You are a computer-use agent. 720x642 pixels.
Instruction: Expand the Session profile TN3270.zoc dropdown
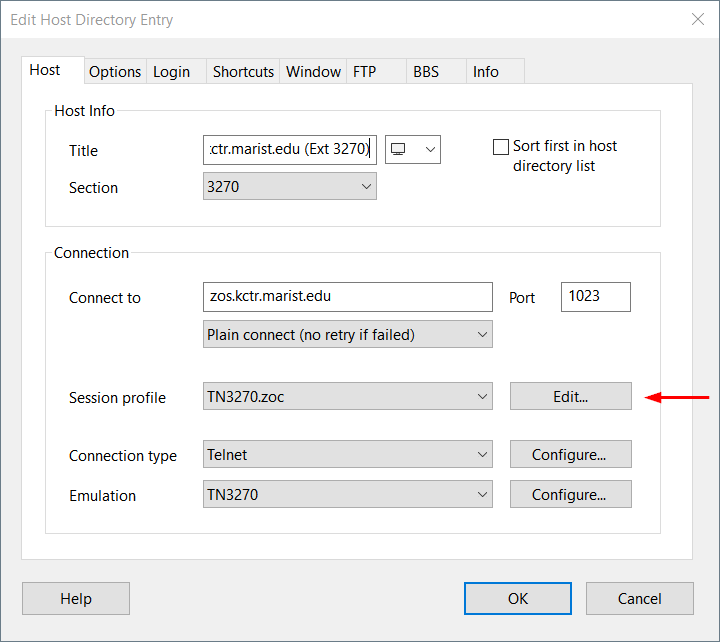(x=347, y=397)
